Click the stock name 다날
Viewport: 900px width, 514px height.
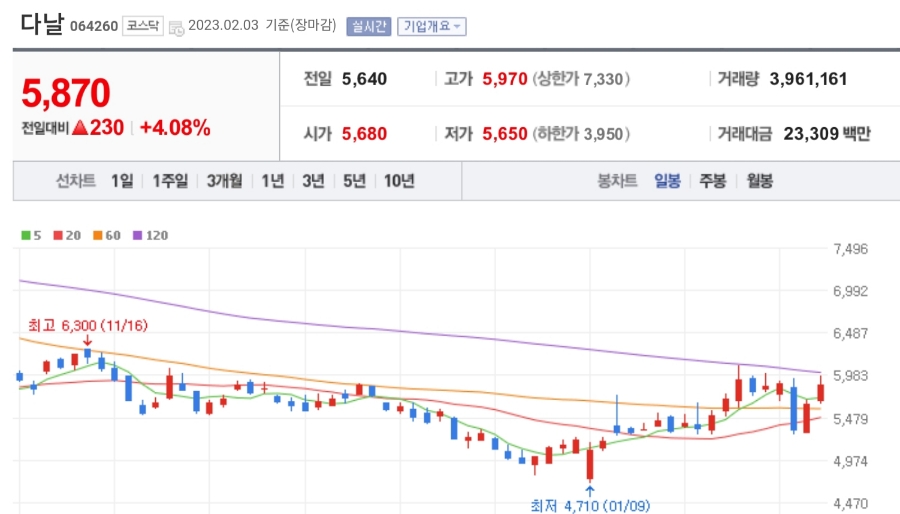pos(42,24)
